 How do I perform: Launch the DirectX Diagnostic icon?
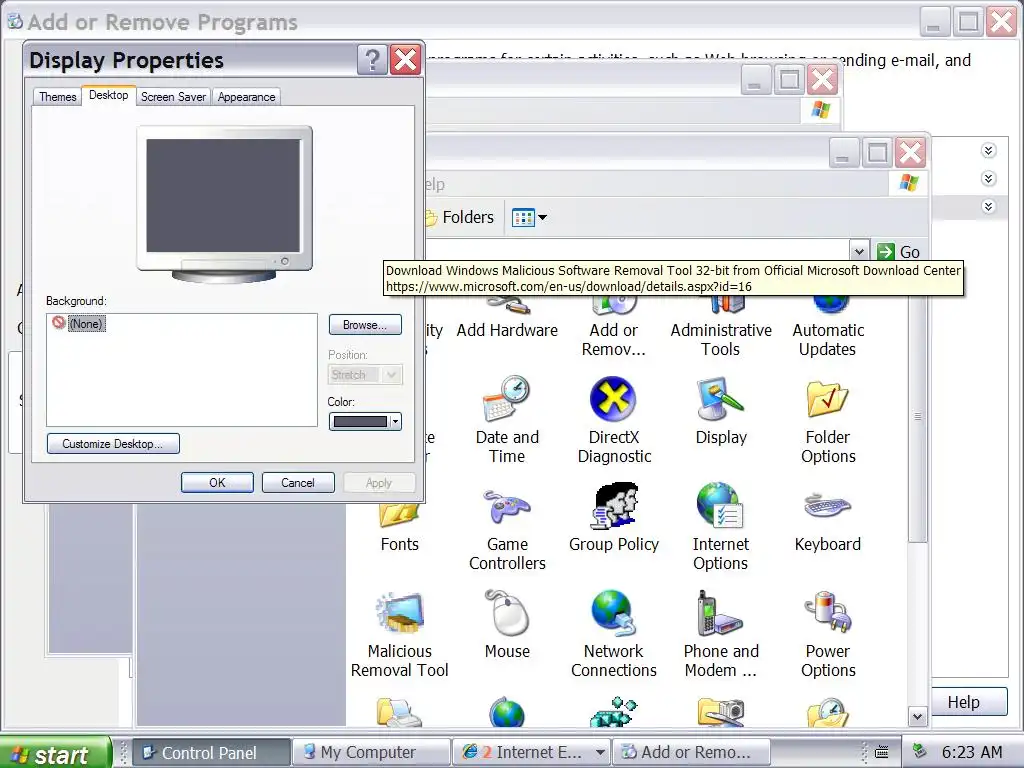click(x=614, y=420)
